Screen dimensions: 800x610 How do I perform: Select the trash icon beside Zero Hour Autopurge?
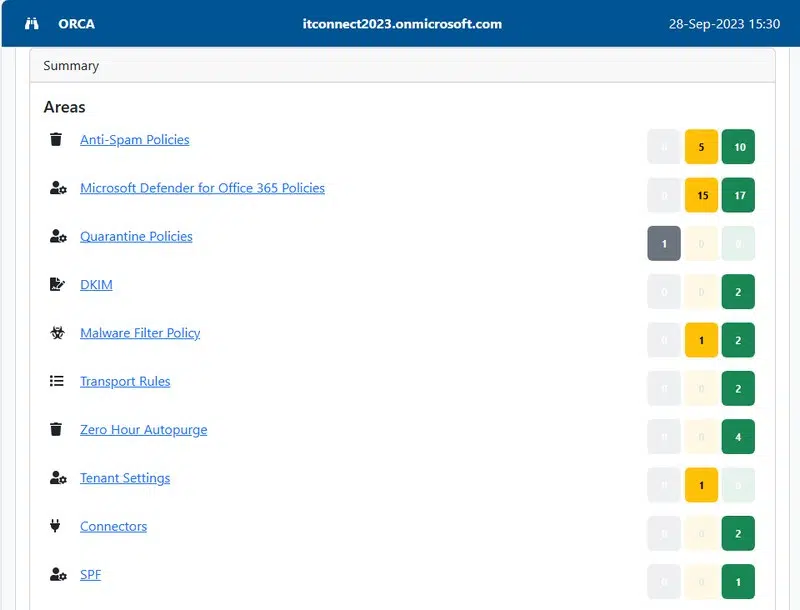click(56, 429)
